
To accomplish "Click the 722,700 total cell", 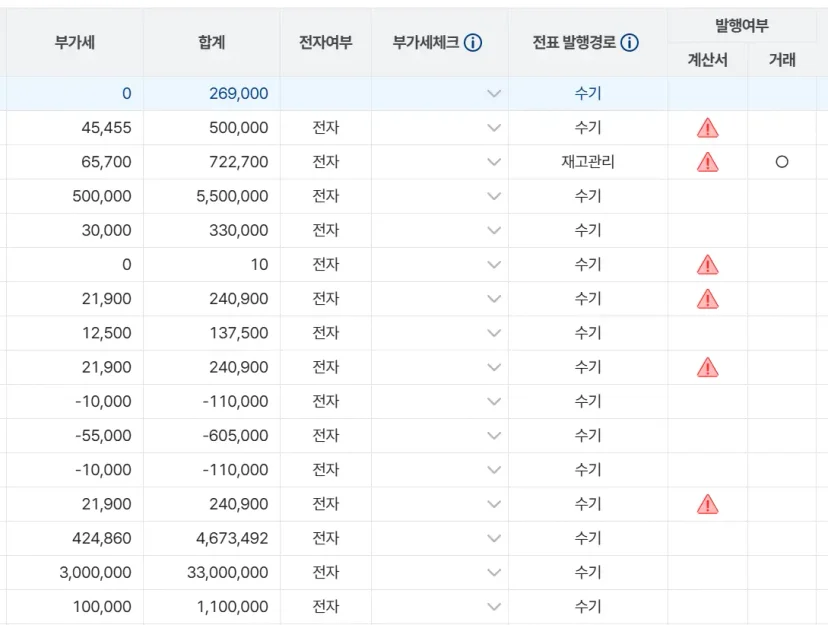I will pyautogui.click(x=212, y=162).
